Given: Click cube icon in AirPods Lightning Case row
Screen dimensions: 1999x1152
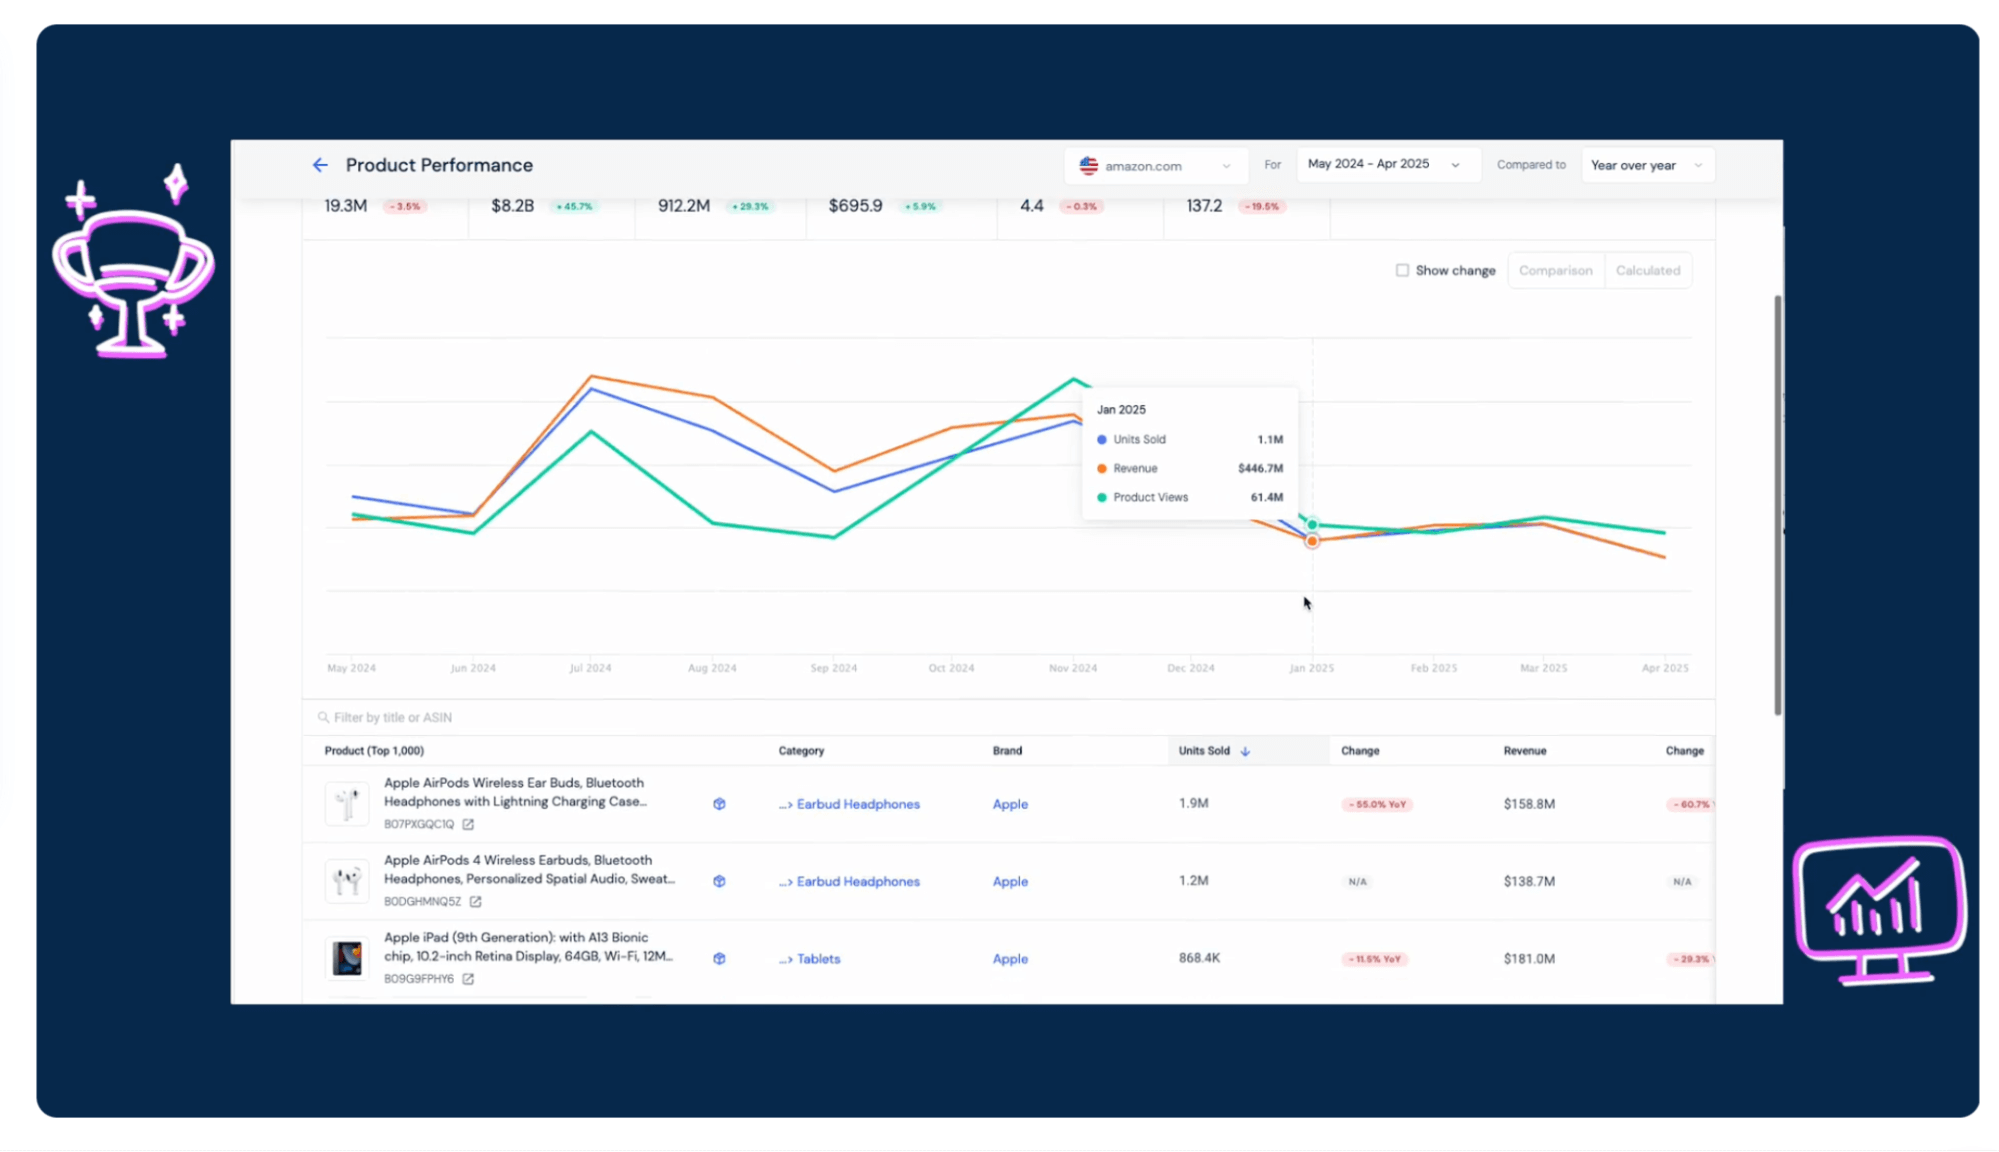Looking at the screenshot, I should pos(719,804).
